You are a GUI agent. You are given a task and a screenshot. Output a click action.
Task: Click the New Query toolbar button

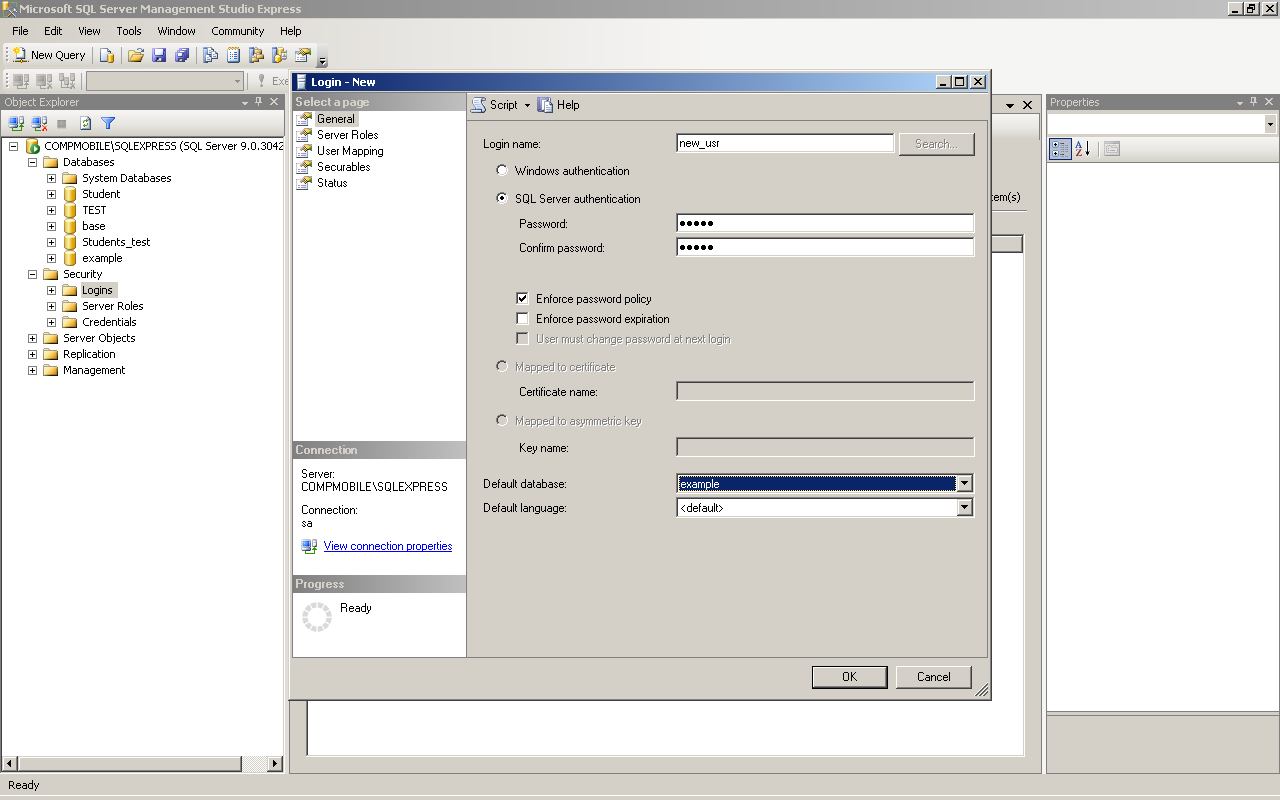point(49,55)
